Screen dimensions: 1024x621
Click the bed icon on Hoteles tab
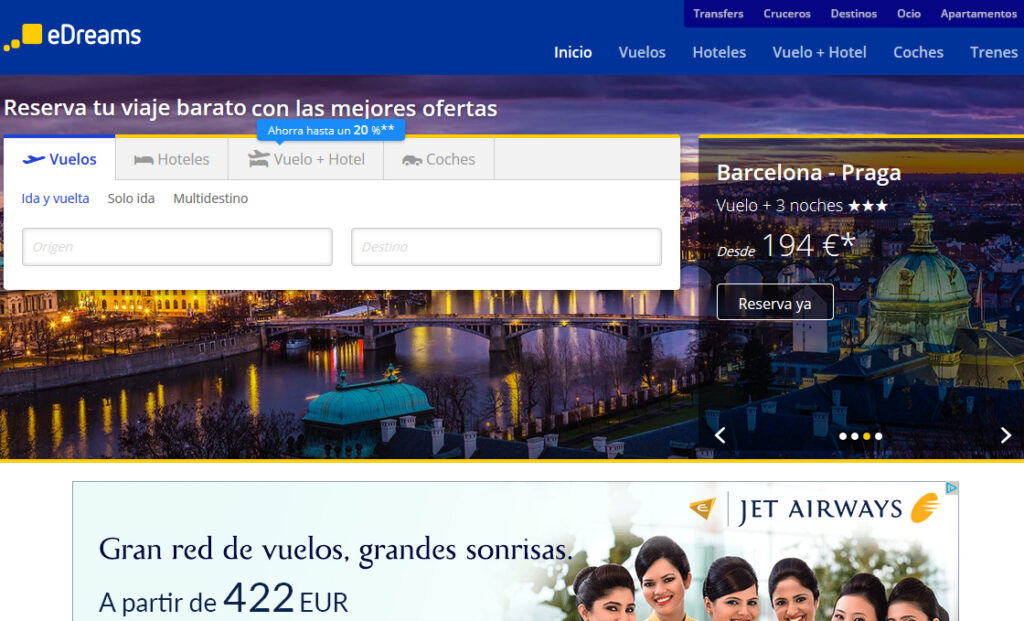(x=143, y=160)
